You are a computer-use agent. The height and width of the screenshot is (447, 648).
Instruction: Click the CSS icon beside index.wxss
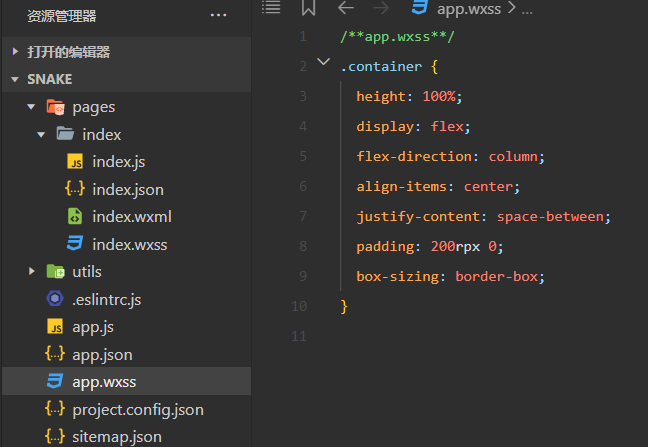75,244
